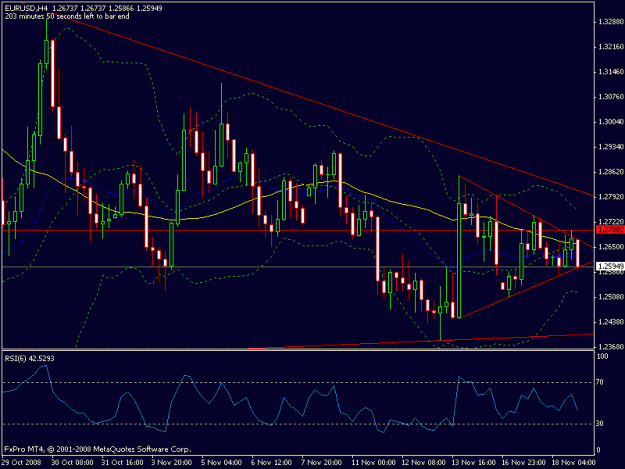Click the 6 Nov 12:00 time label
625x469 pixels.
[272, 463]
